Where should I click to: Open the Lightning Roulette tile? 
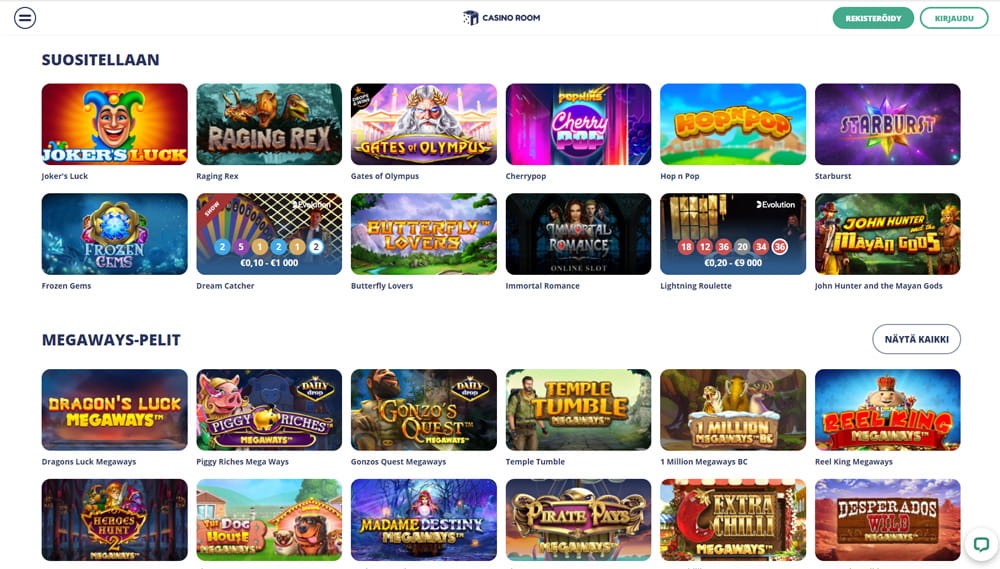(x=733, y=234)
